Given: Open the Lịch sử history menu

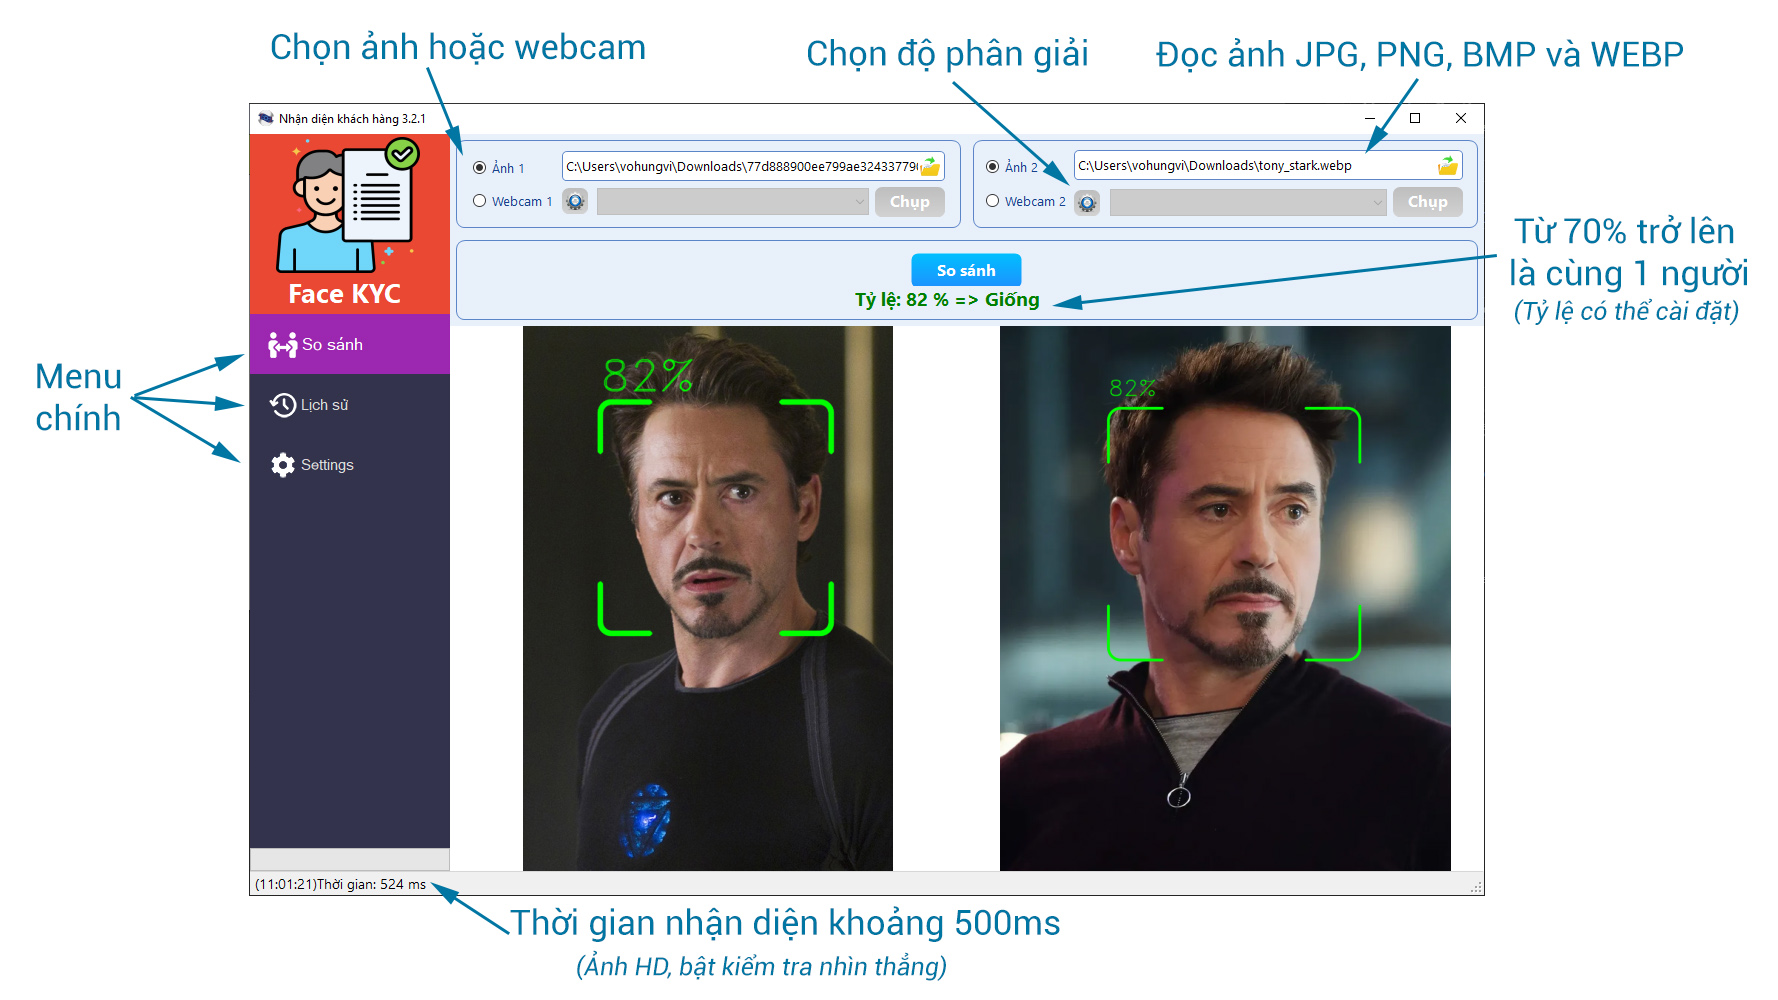Looking at the screenshot, I should coord(350,405).
